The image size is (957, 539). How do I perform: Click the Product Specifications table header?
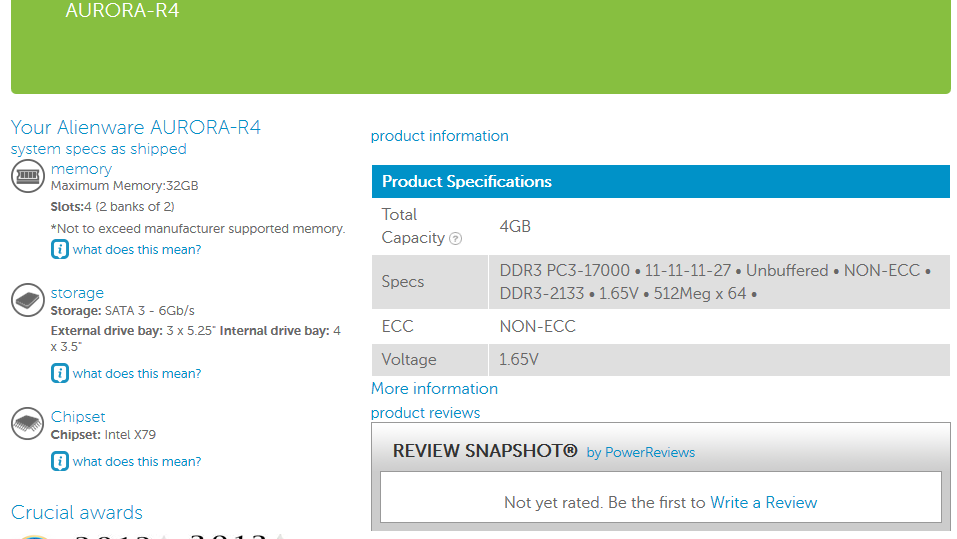point(660,181)
